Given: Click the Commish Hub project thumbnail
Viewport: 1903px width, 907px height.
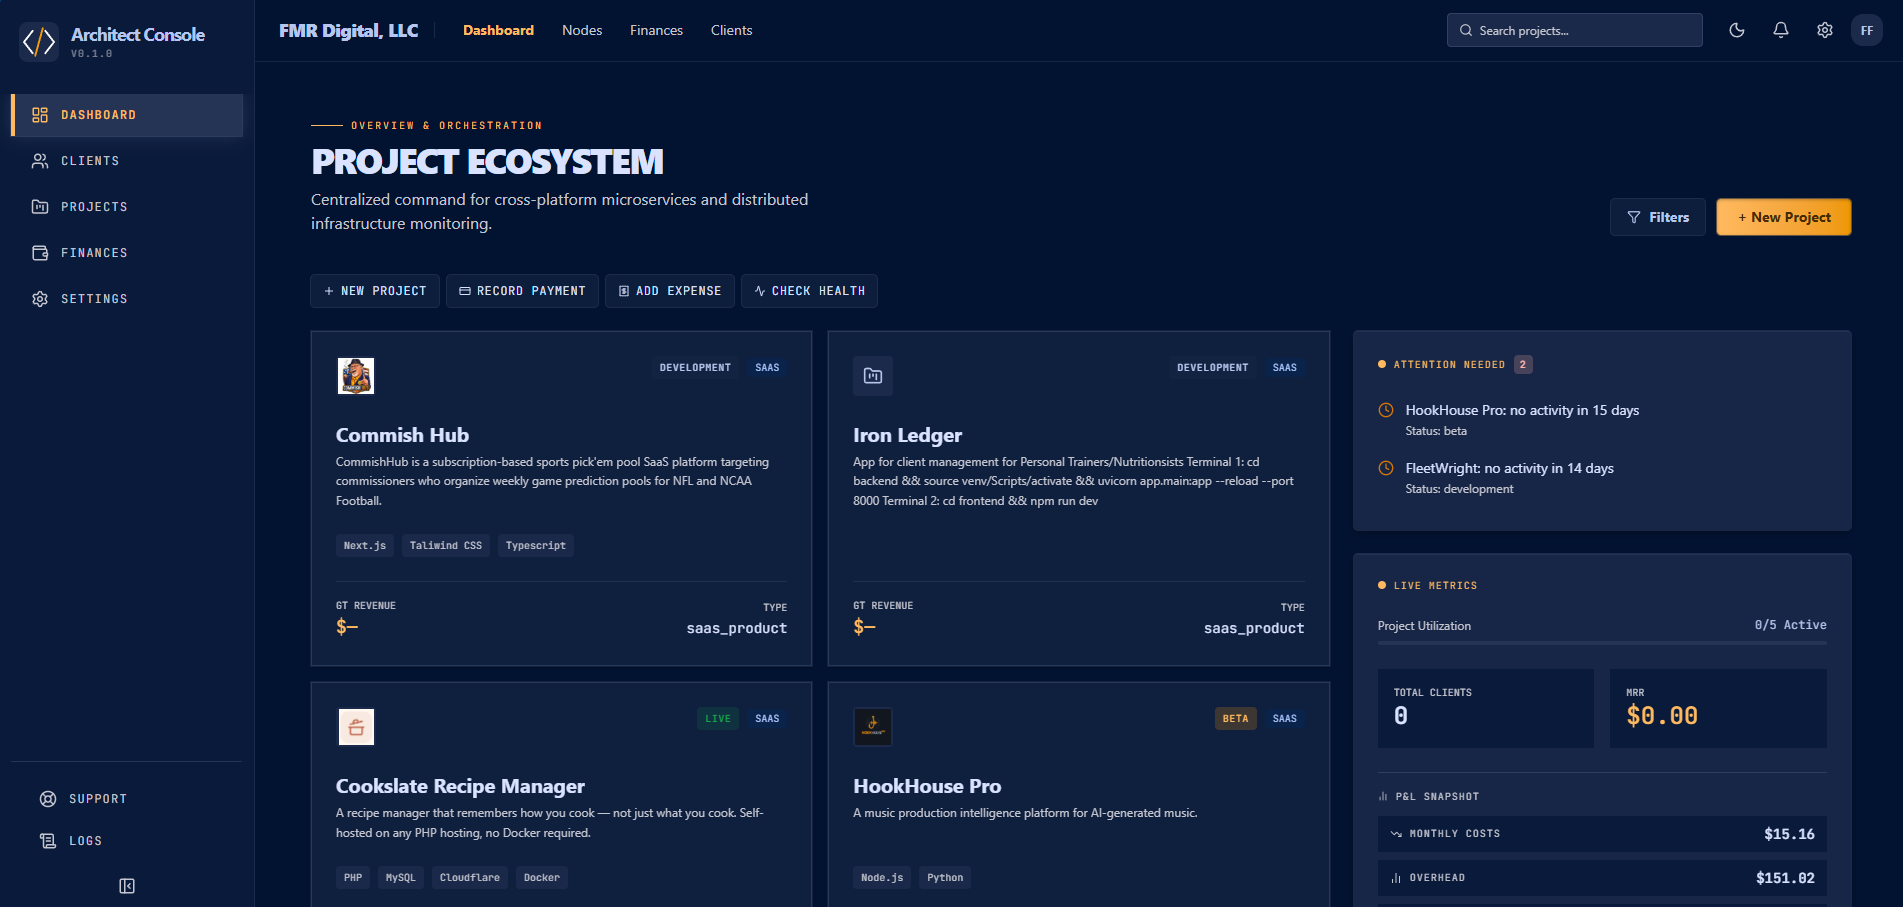Looking at the screenshot, I should (355, 377).
